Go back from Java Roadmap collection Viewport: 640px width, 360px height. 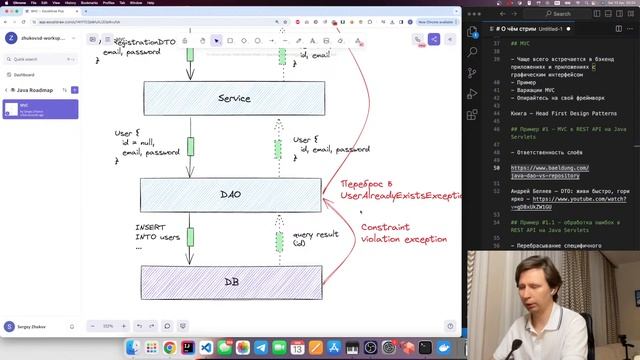click(x=6, y=90)
